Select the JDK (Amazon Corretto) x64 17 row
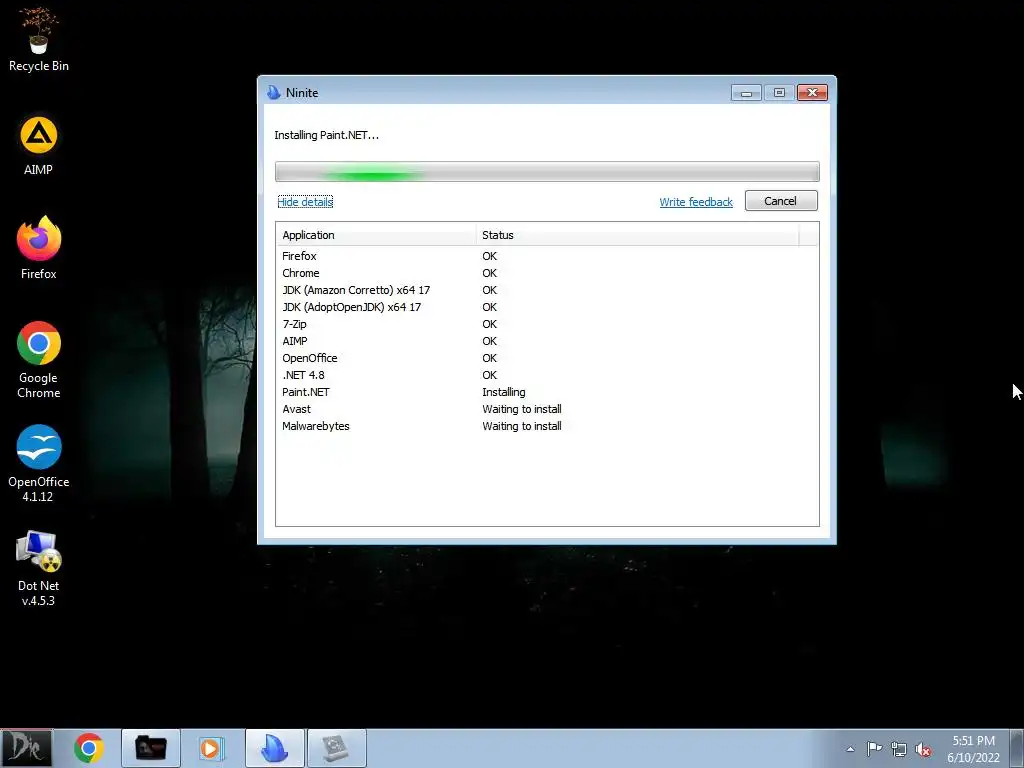Viewport: 1024px width, 768px height. (x=547, y=290)
